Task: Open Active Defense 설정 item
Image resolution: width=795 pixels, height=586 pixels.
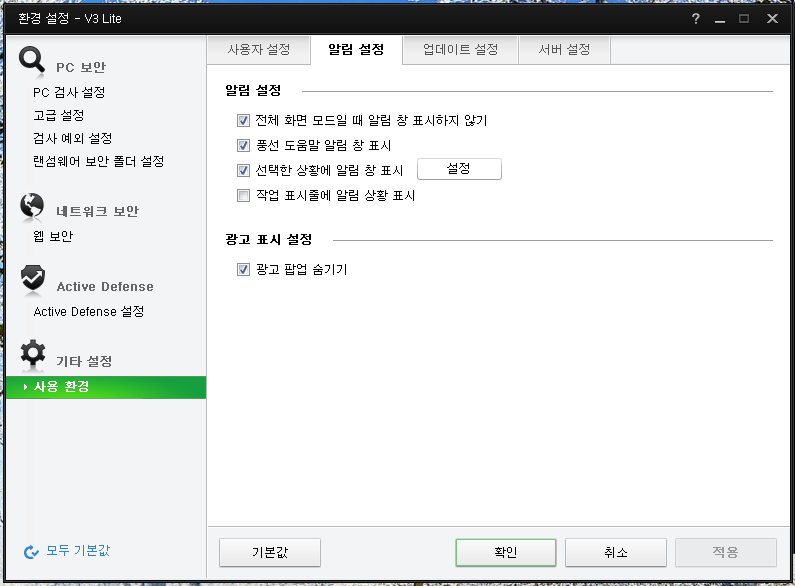Action: [x=89, y=311]
